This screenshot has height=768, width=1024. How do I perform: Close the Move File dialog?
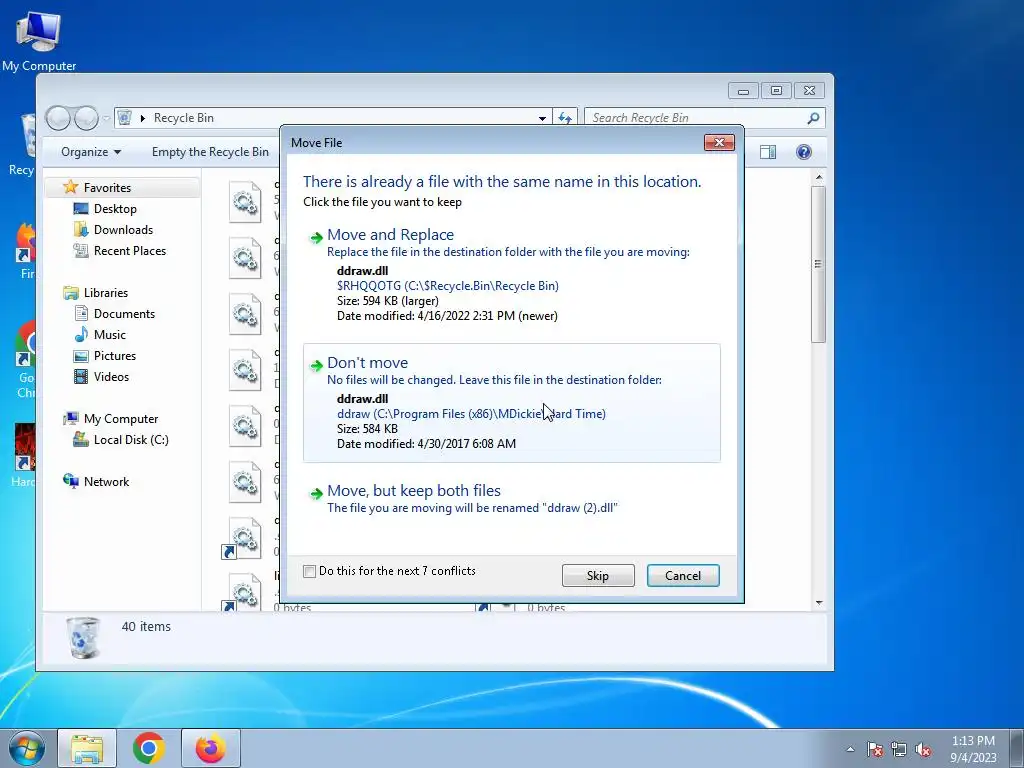pos(719,142)
